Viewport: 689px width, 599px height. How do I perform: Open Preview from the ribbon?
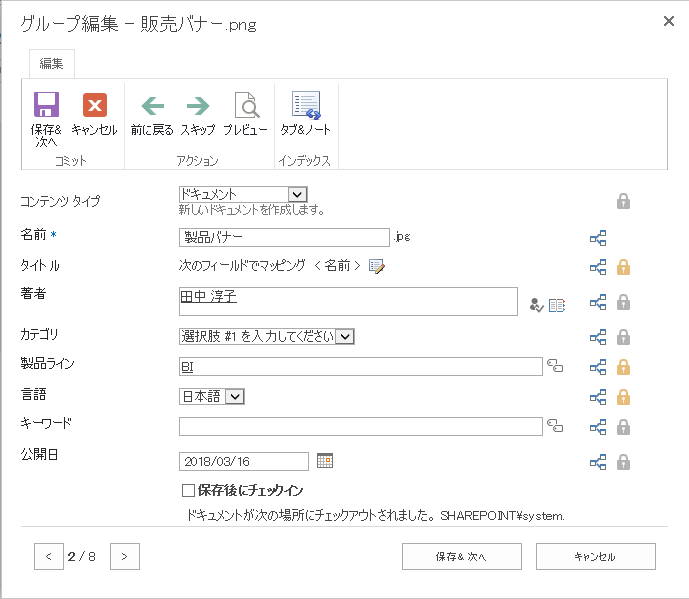(245, 106)
